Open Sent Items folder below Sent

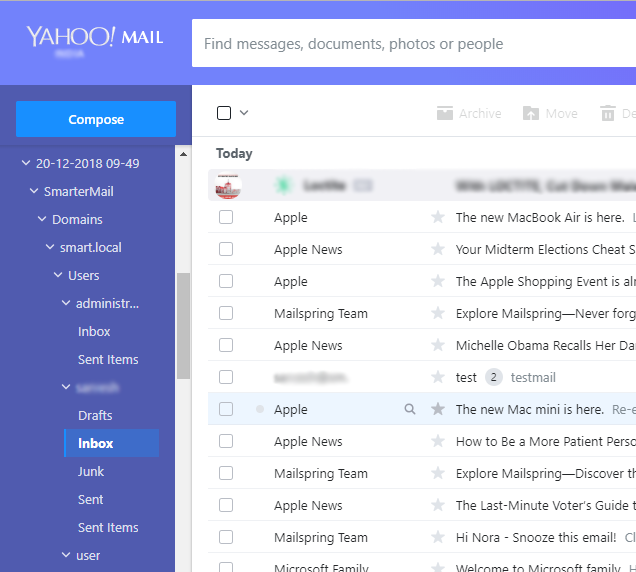[x=108, y=527]
